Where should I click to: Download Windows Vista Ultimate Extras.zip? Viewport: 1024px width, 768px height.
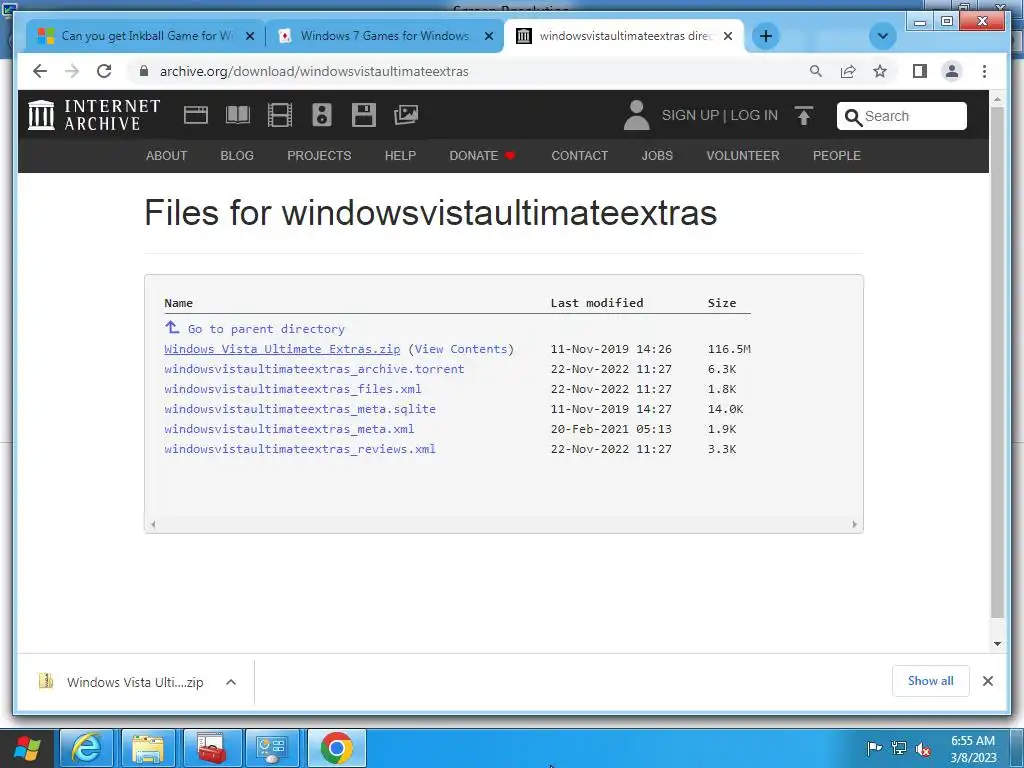click(282, 349)
